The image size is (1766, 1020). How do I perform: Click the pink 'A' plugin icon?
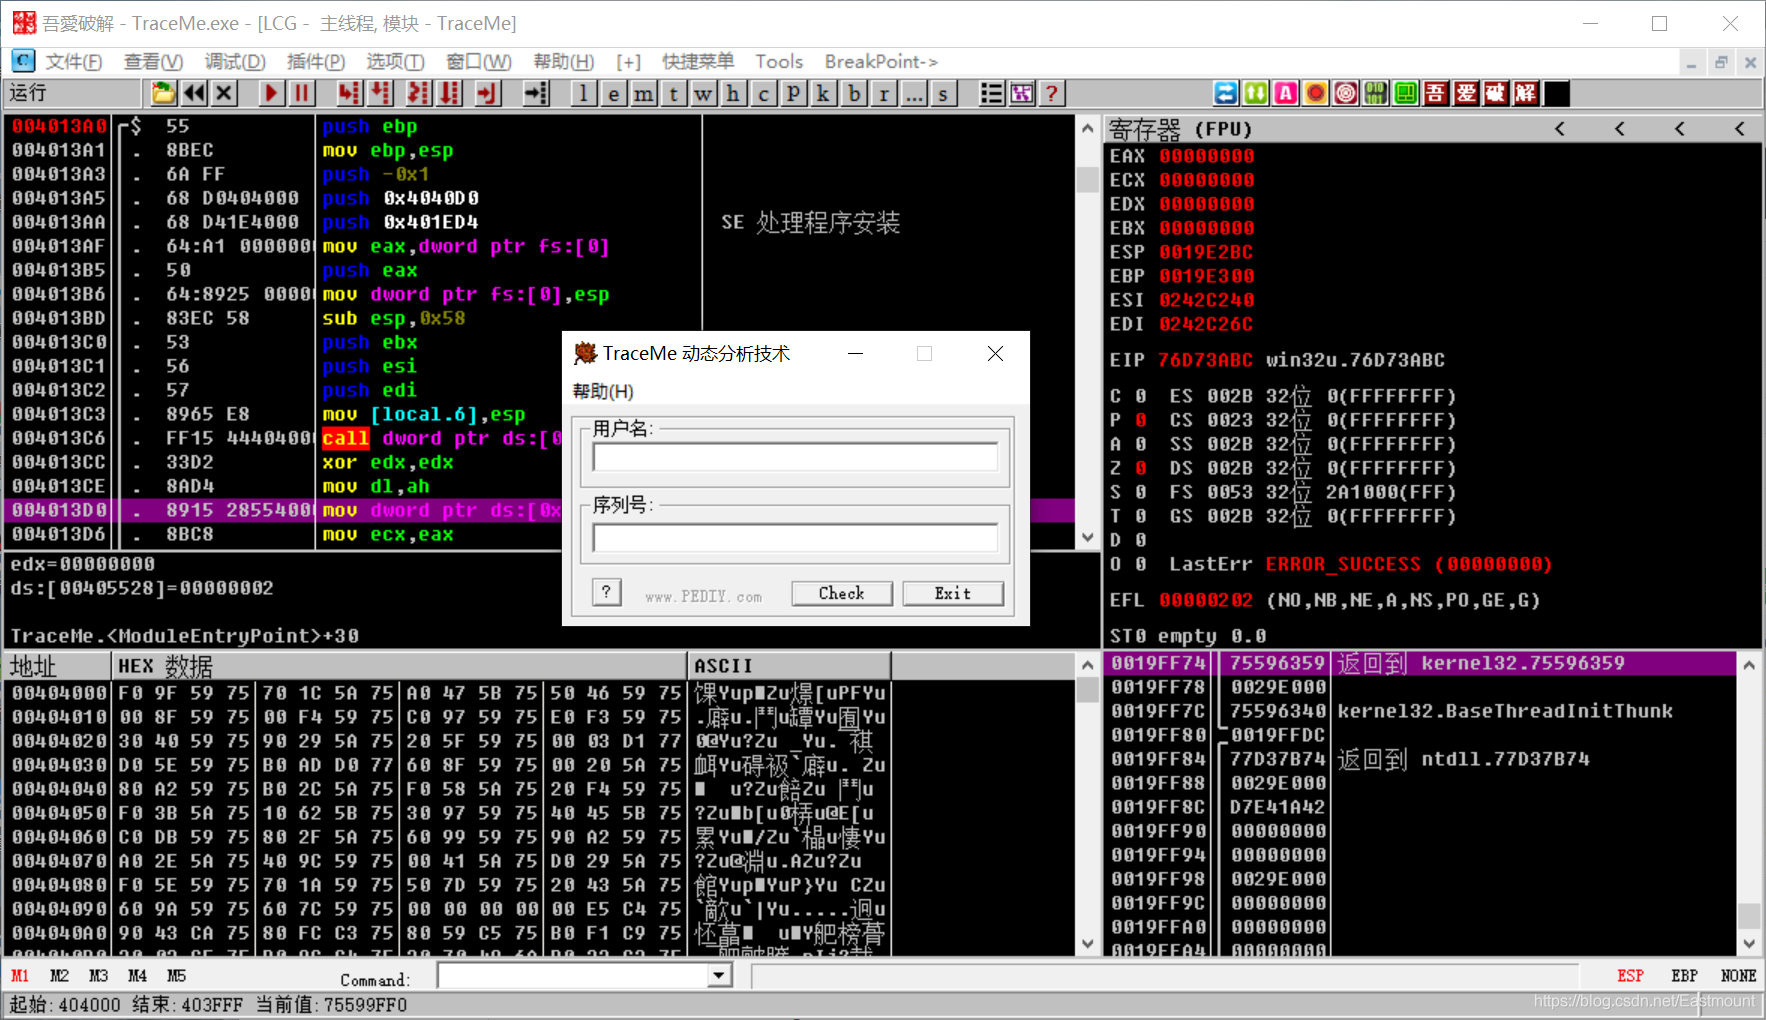1286,93
